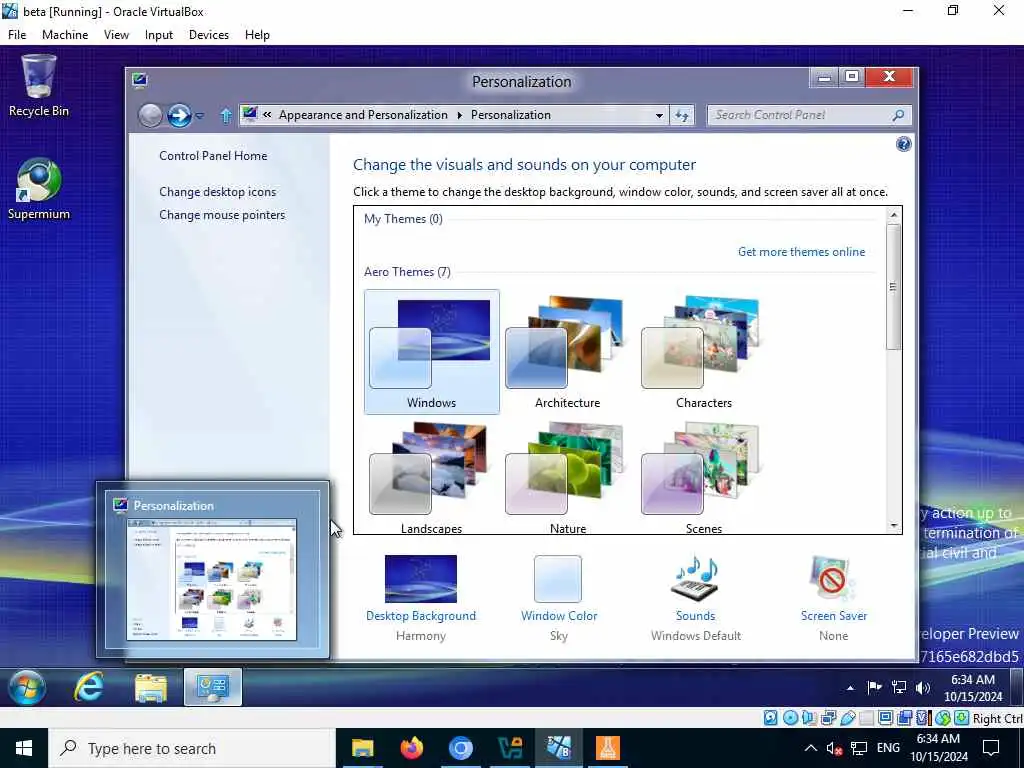Open host File Explorer taskbar icon
Screen dimensions: 1024x768
click(363, 748)
